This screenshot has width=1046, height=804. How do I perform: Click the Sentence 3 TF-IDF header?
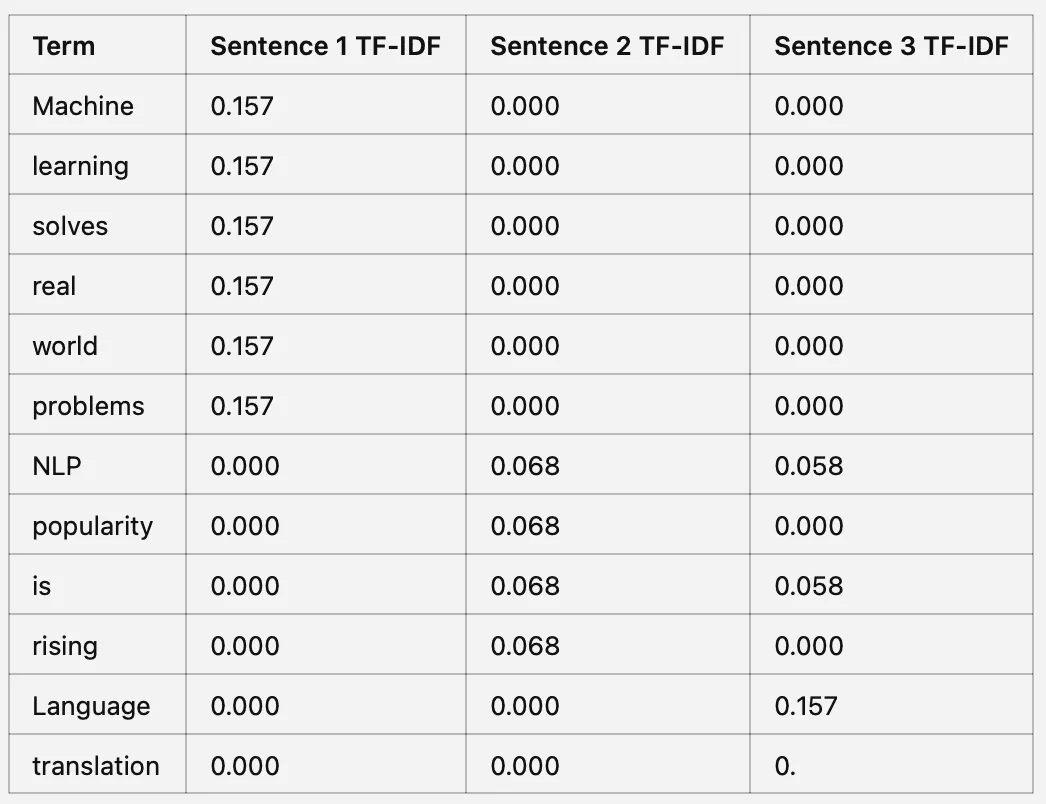click(891, 46)
